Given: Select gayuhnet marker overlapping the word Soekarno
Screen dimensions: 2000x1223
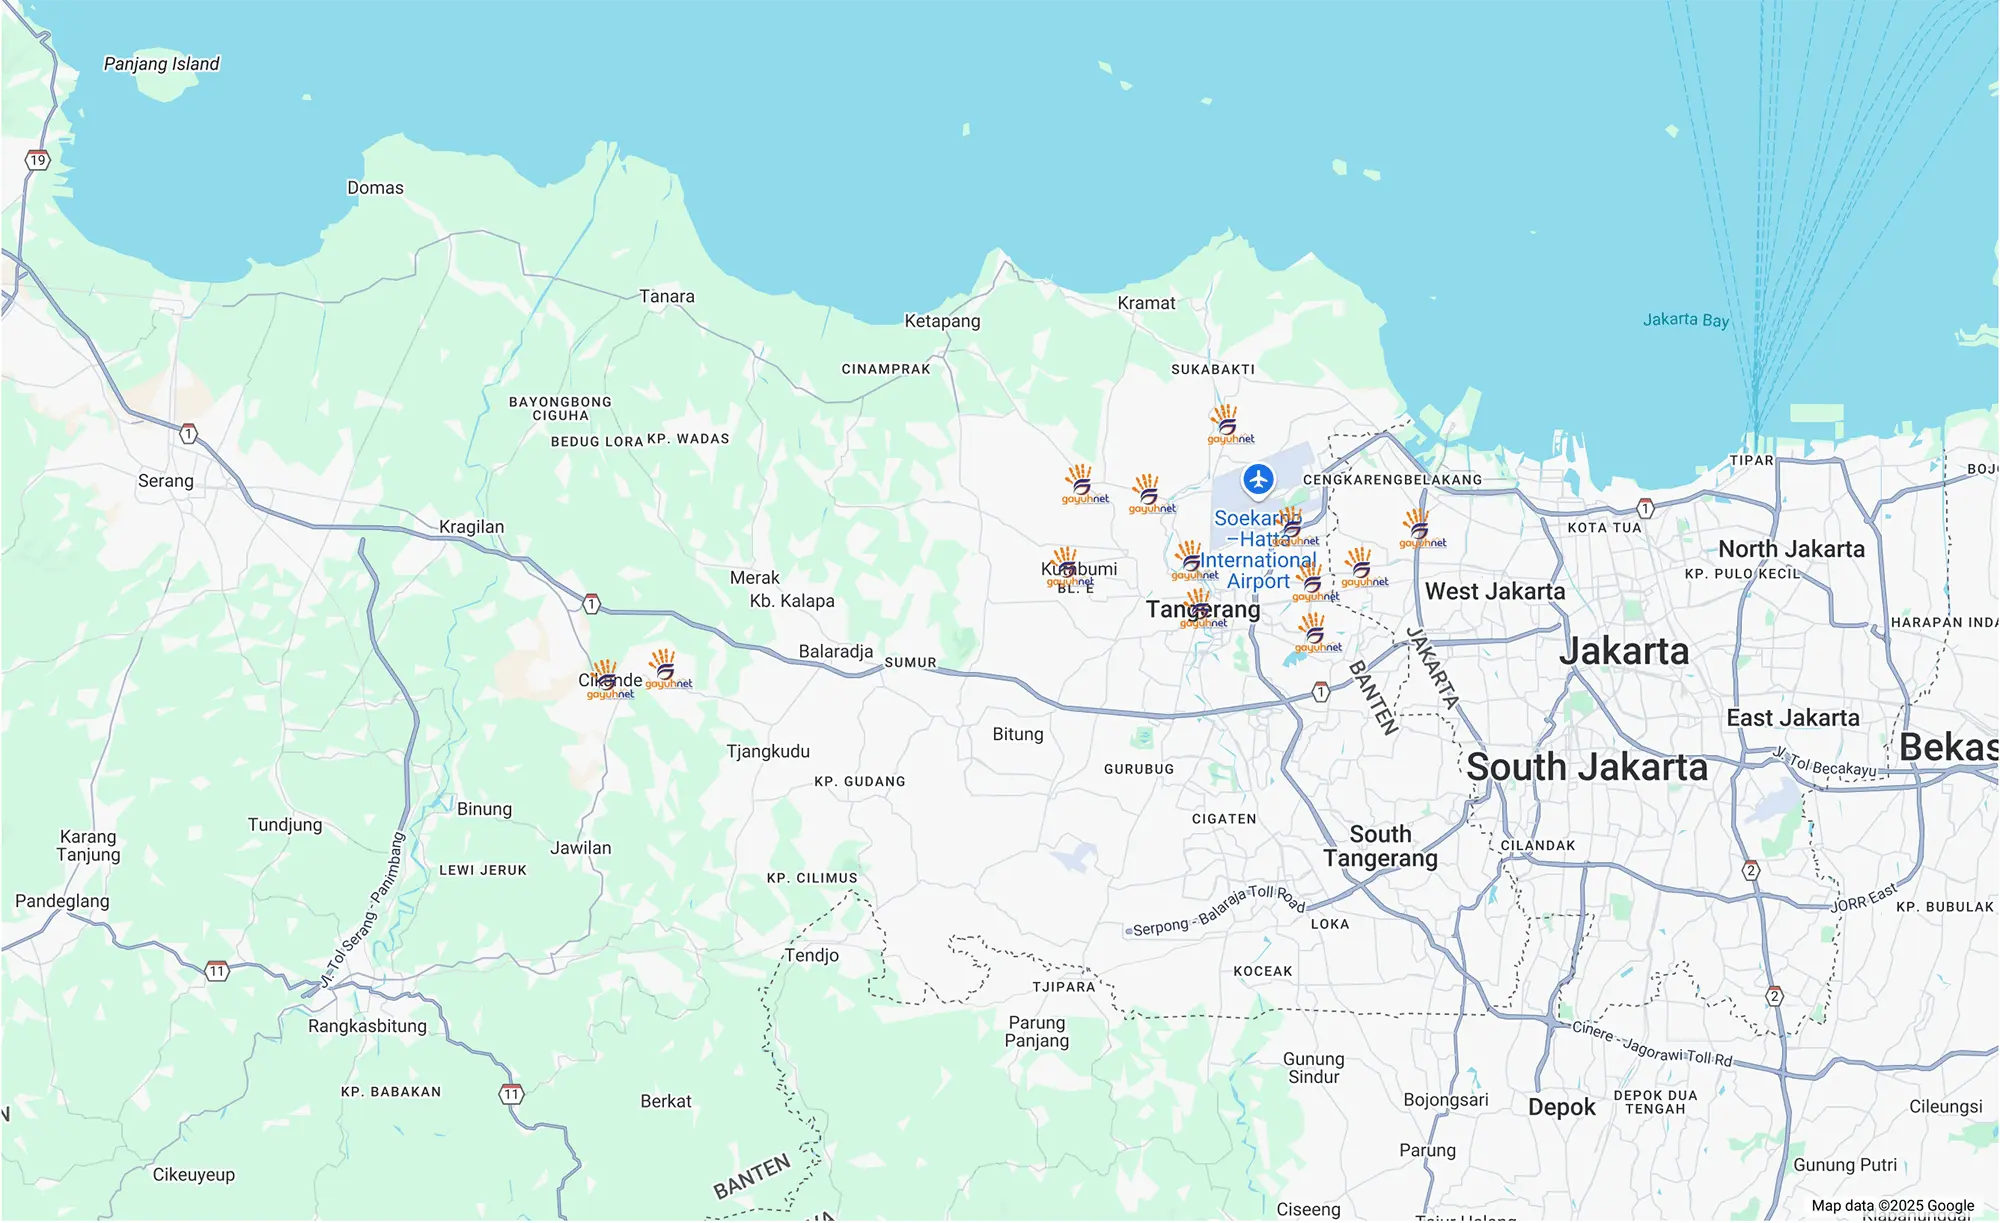Looking at the screenshot, I should tap(1295, 526).
